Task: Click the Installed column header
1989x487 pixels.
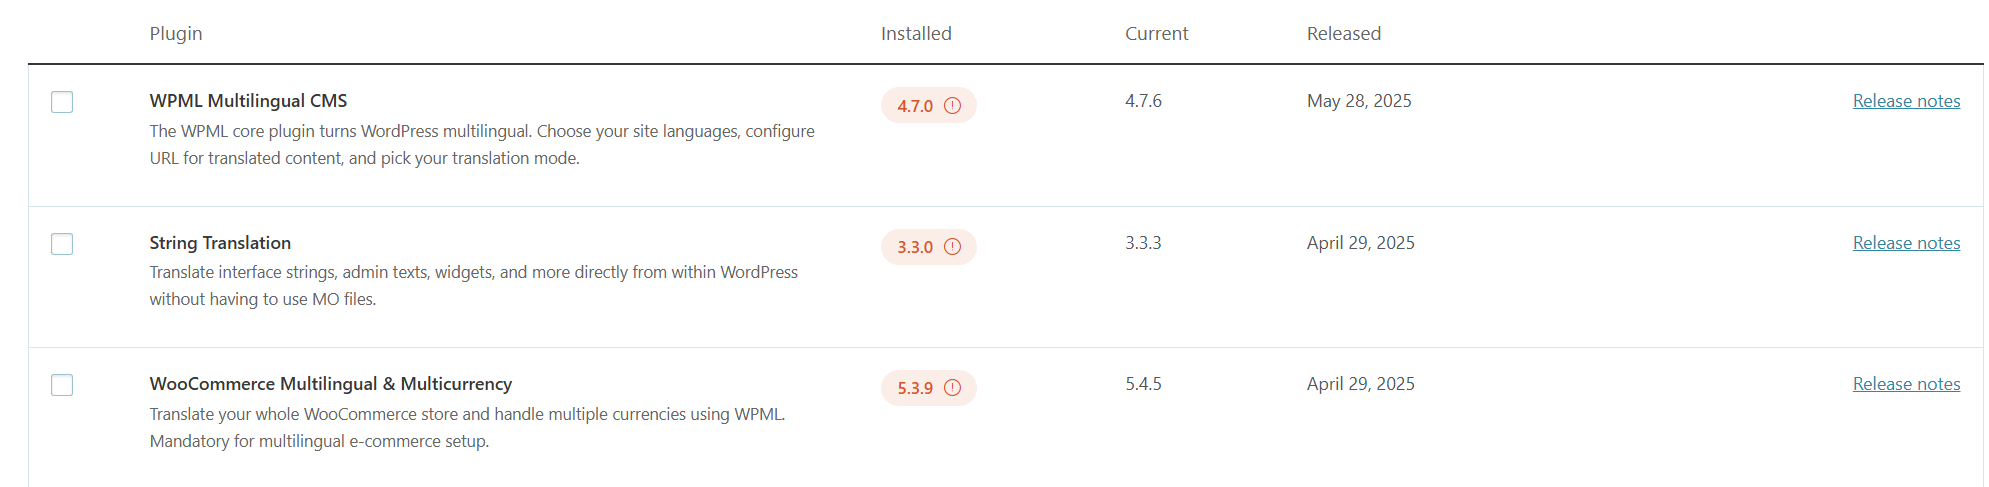Action: 916,33
